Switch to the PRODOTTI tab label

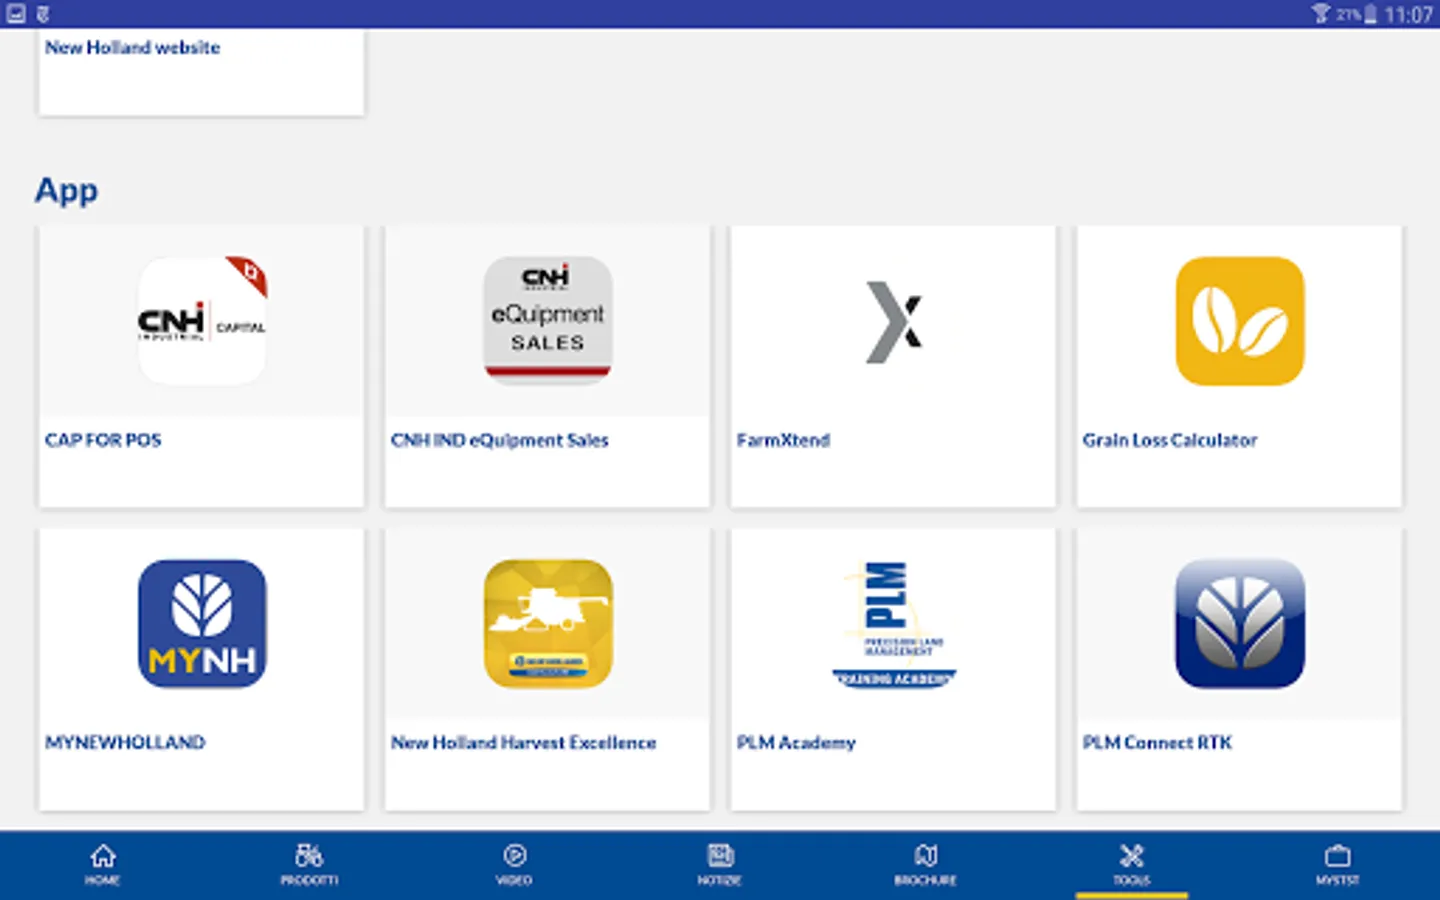(309, 880)
